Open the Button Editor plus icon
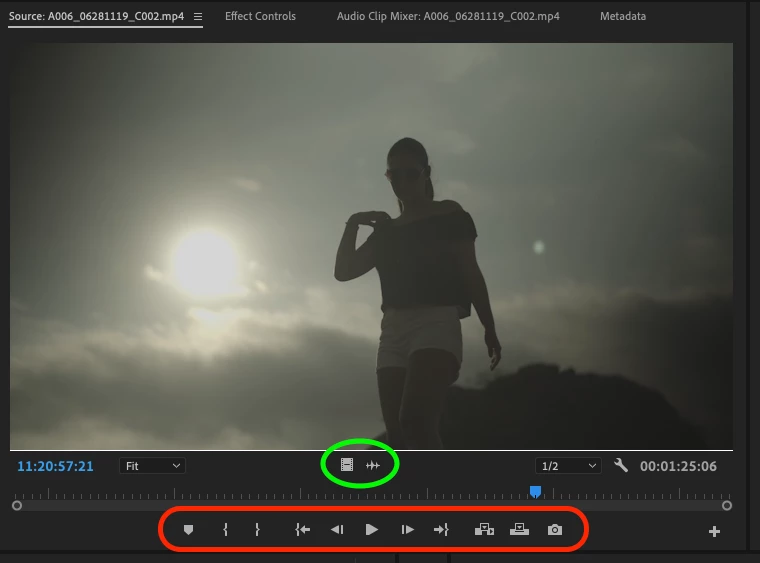The height and width of the screenshot is (563, 760). click(x=714, y=532)
